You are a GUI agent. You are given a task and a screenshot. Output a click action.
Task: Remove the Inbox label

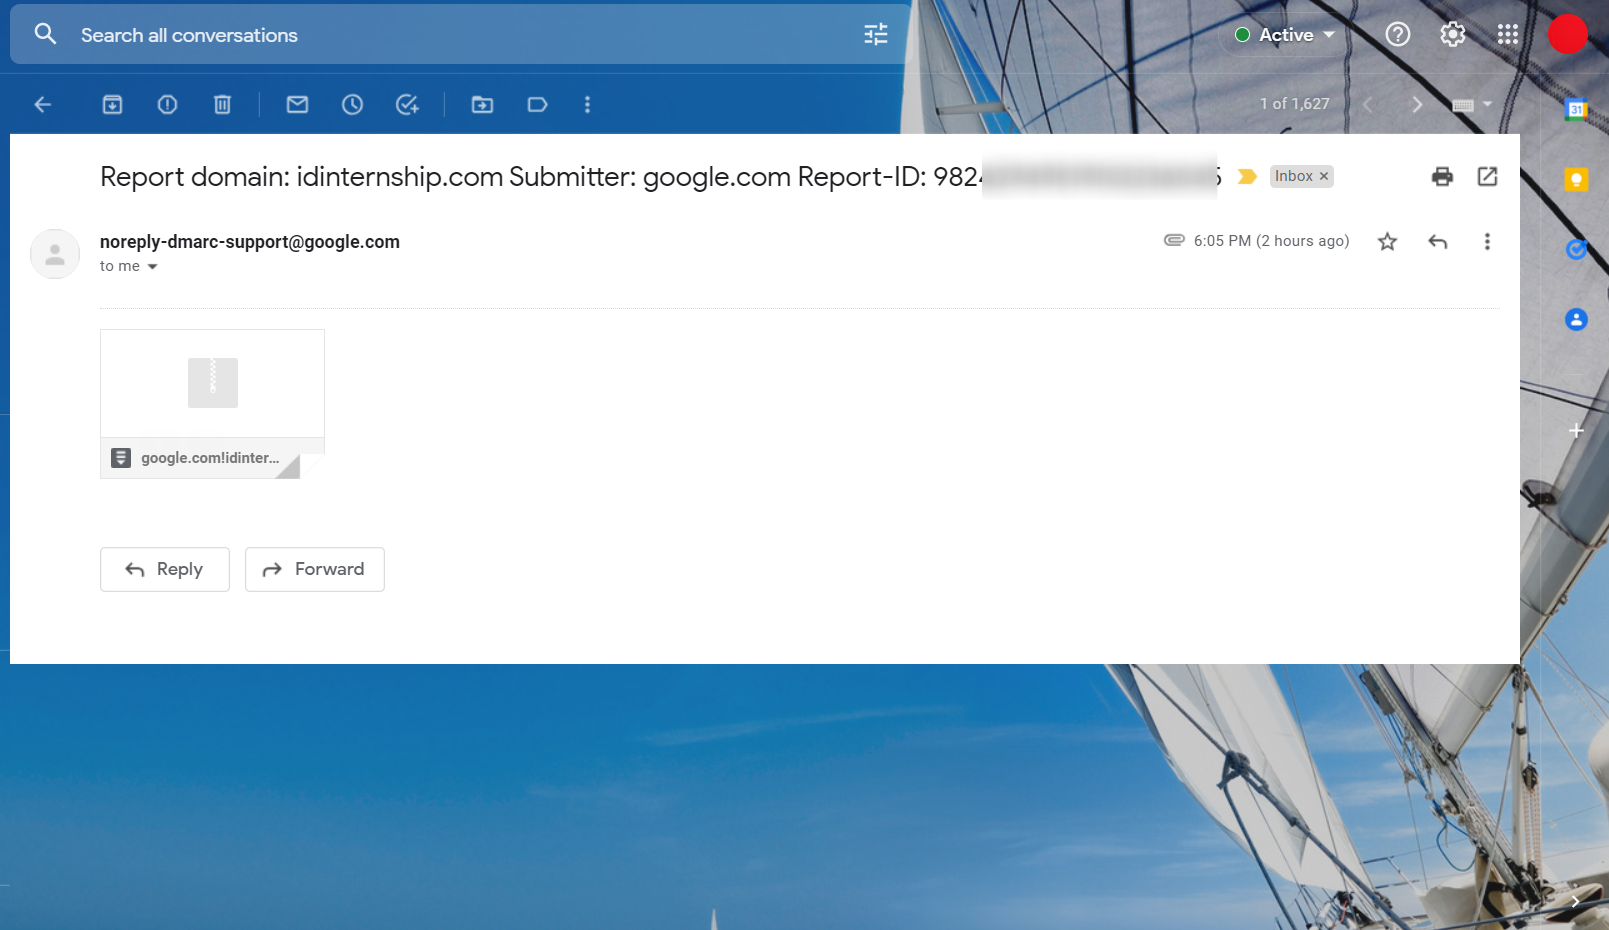tap(1324, 176)
